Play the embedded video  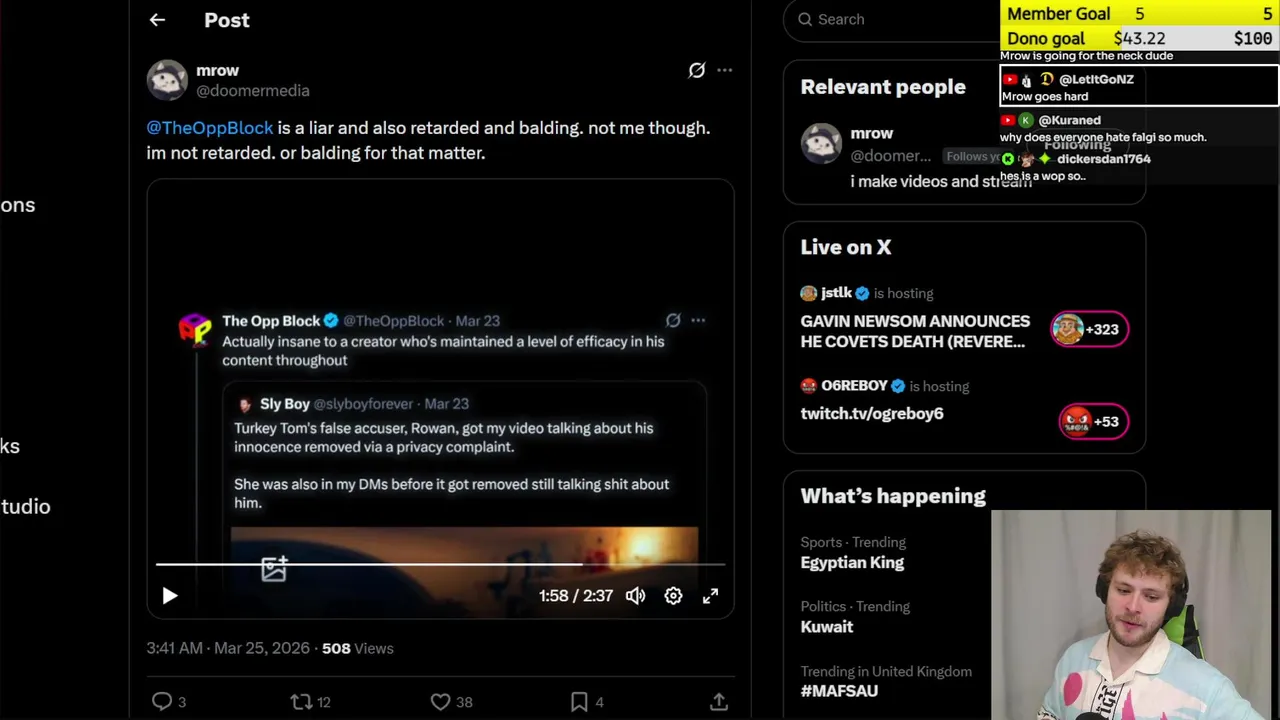click(170, 596)
